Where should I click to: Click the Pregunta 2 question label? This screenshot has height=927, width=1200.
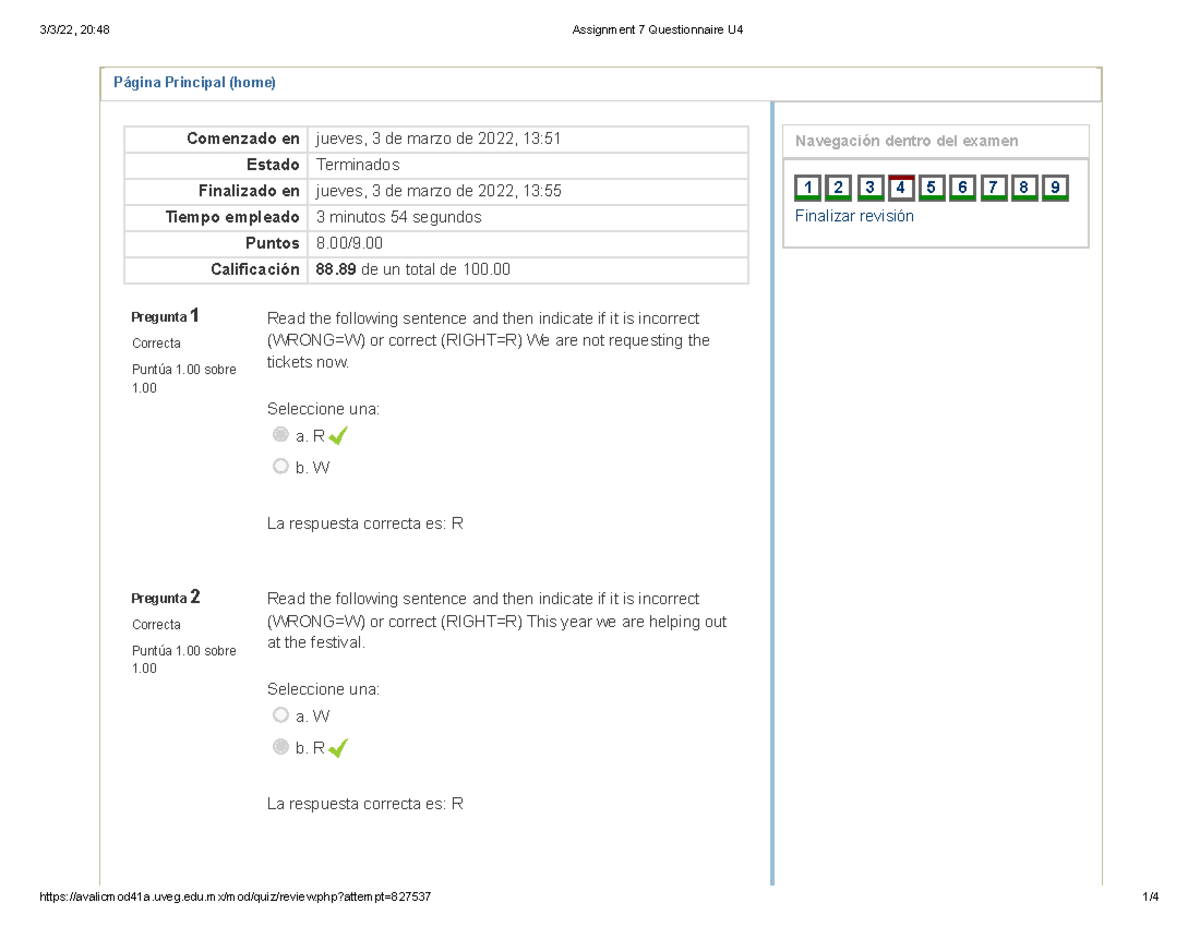(x=166, y=598)
